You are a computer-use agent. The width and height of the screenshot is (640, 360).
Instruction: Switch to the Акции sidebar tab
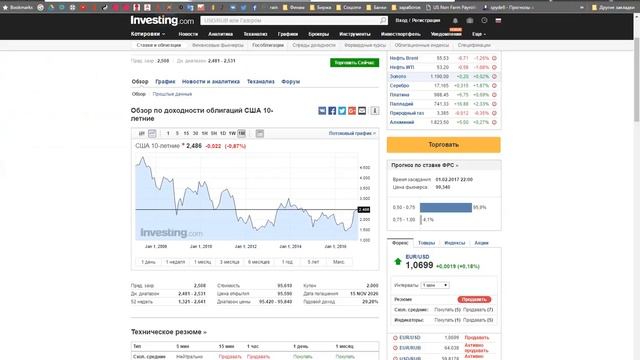[x=481, y=243]
